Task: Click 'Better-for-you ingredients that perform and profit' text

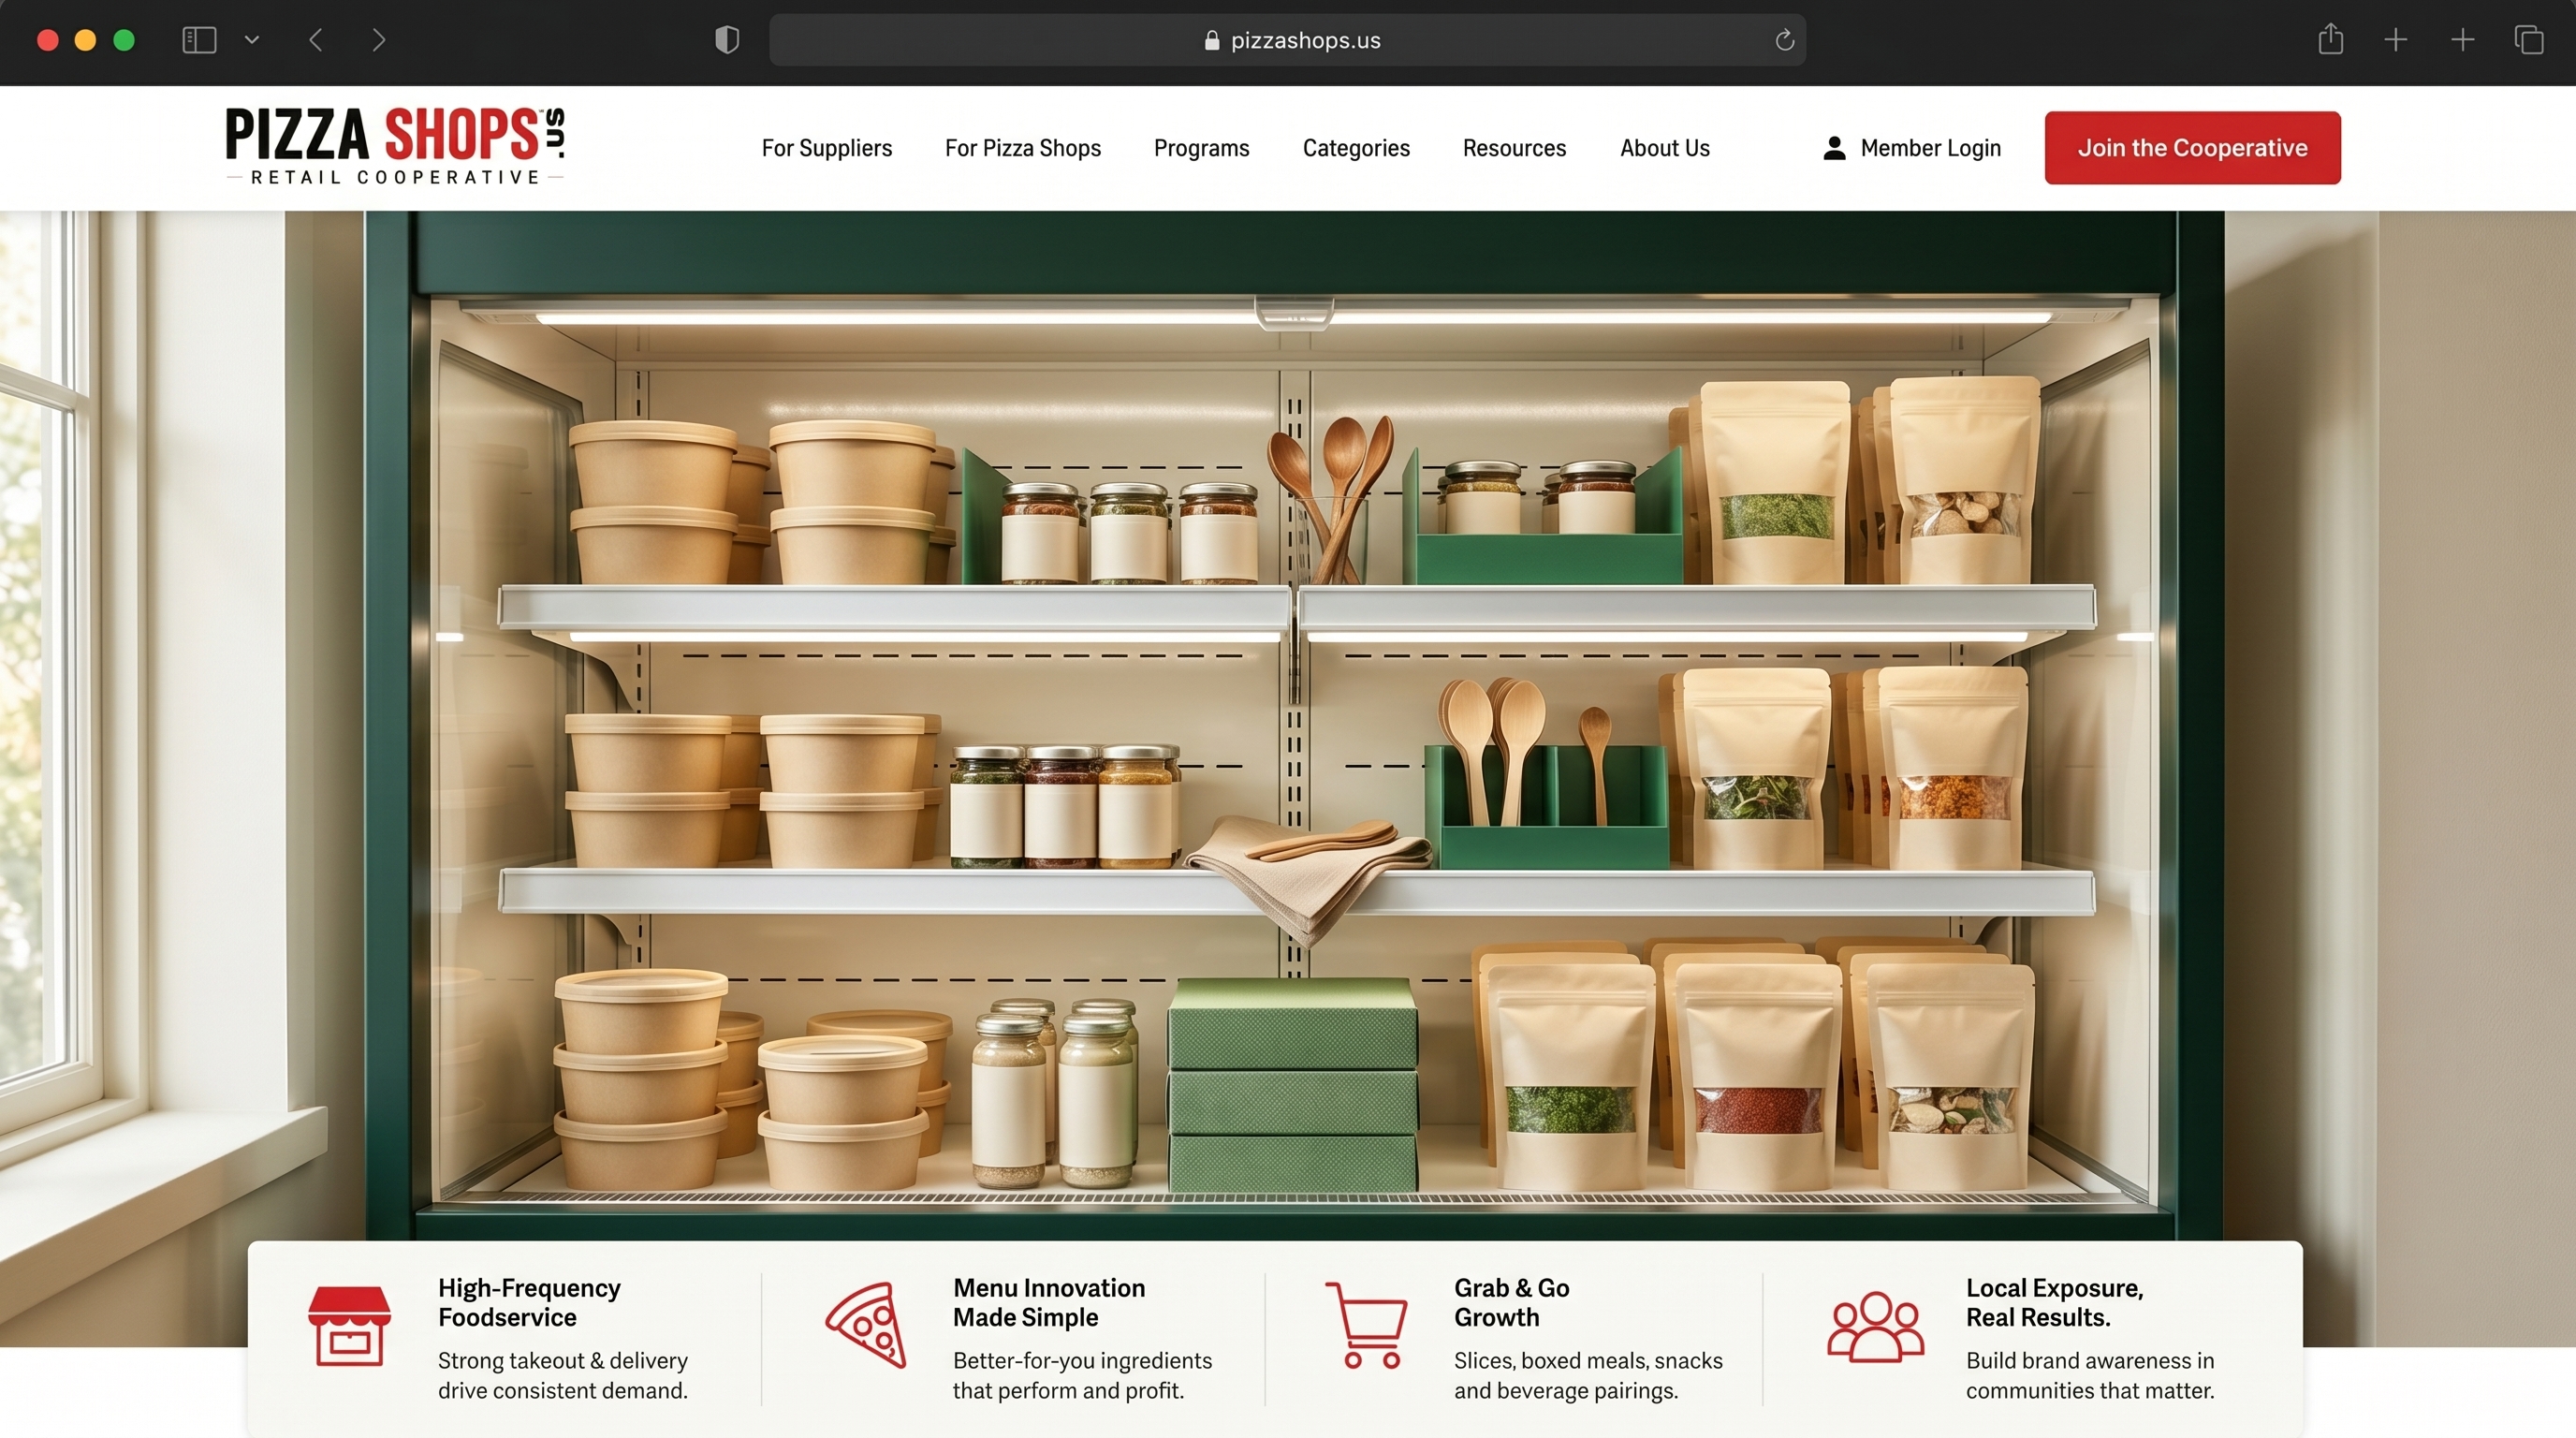Action: coord(1082,1375)
